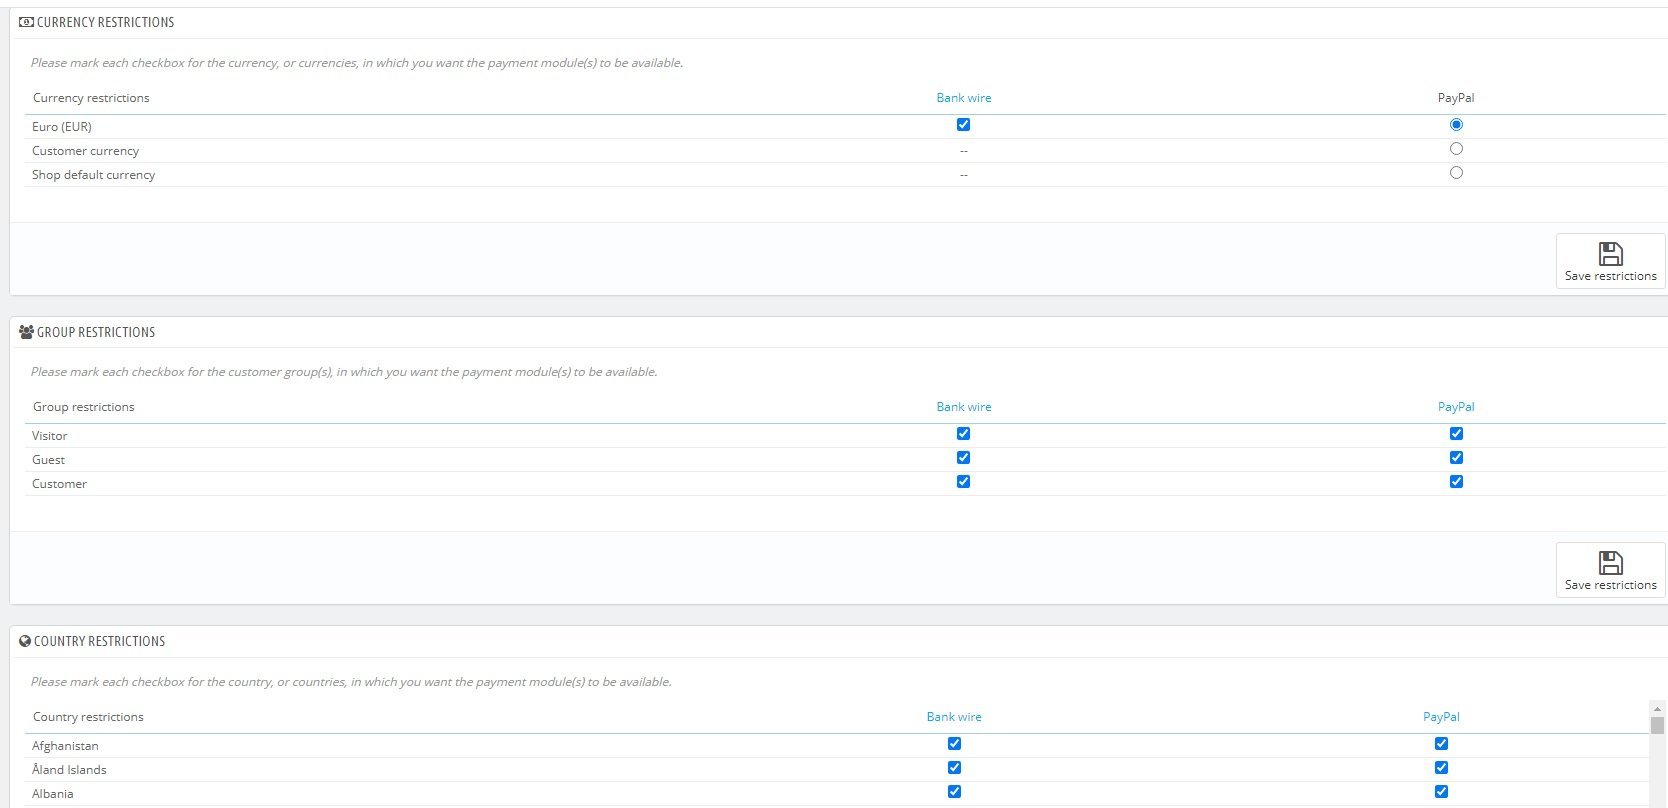
Task: Open Bank wire link in Currency restrictions table
Action: 964,98
